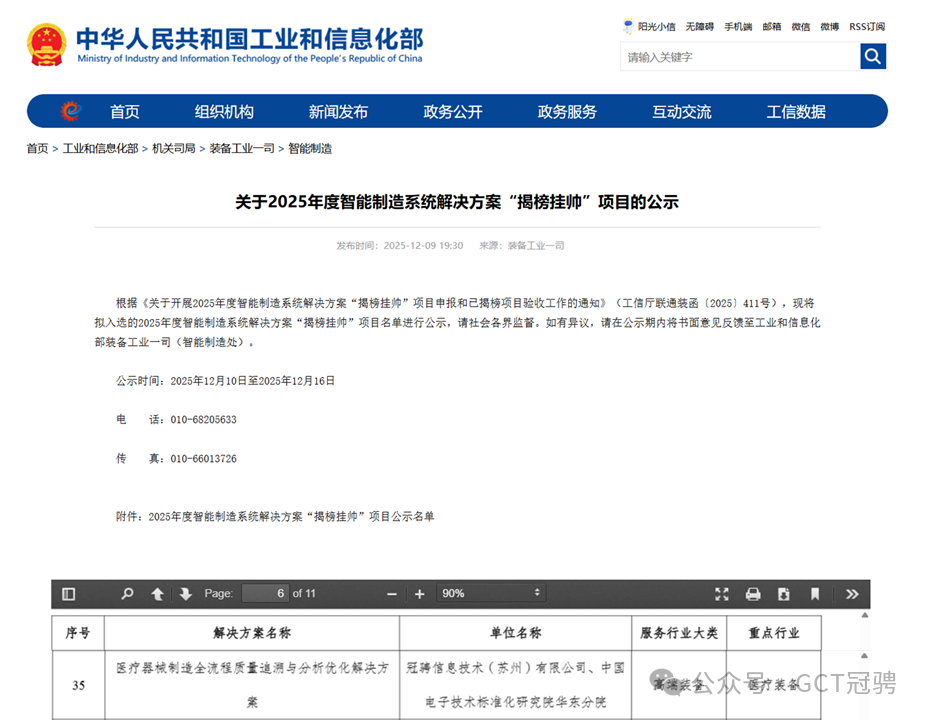Click the 单位名称 table header
The height and width of the screenshot is (720, 926).
[516, 633]
